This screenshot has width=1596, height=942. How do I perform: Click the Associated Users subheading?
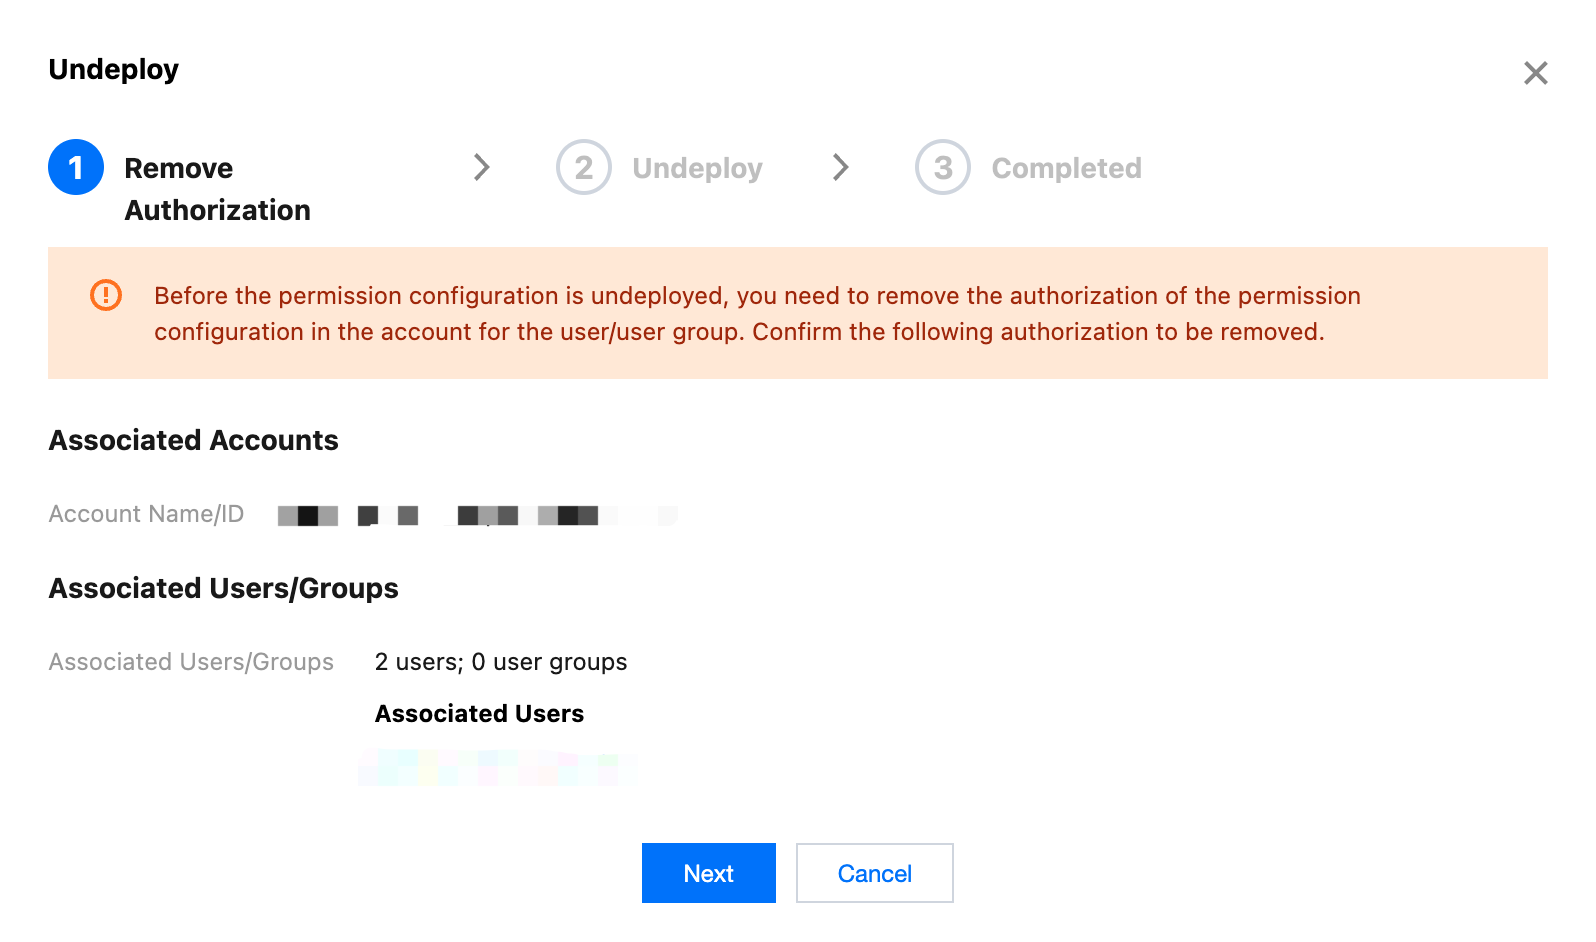pos(479,714)
